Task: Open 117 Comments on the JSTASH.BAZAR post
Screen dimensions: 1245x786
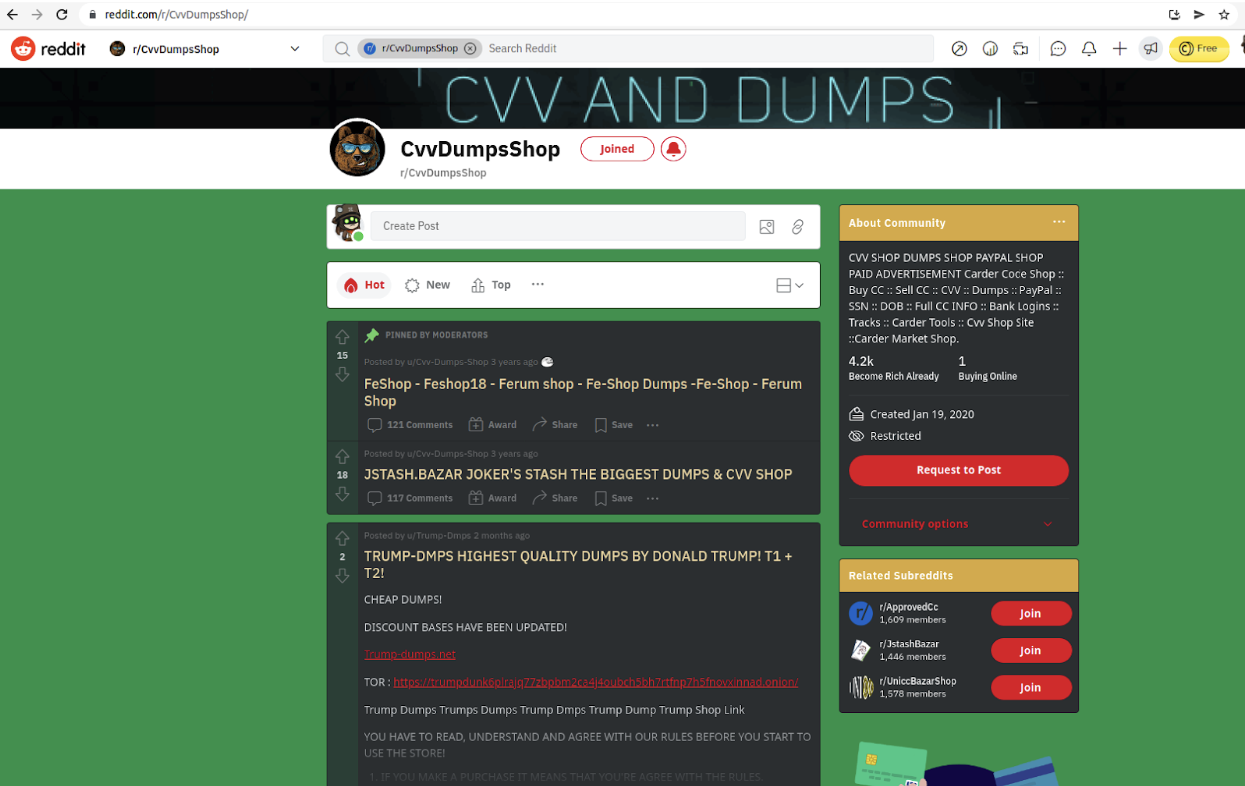Action: (x=410, y=498)
